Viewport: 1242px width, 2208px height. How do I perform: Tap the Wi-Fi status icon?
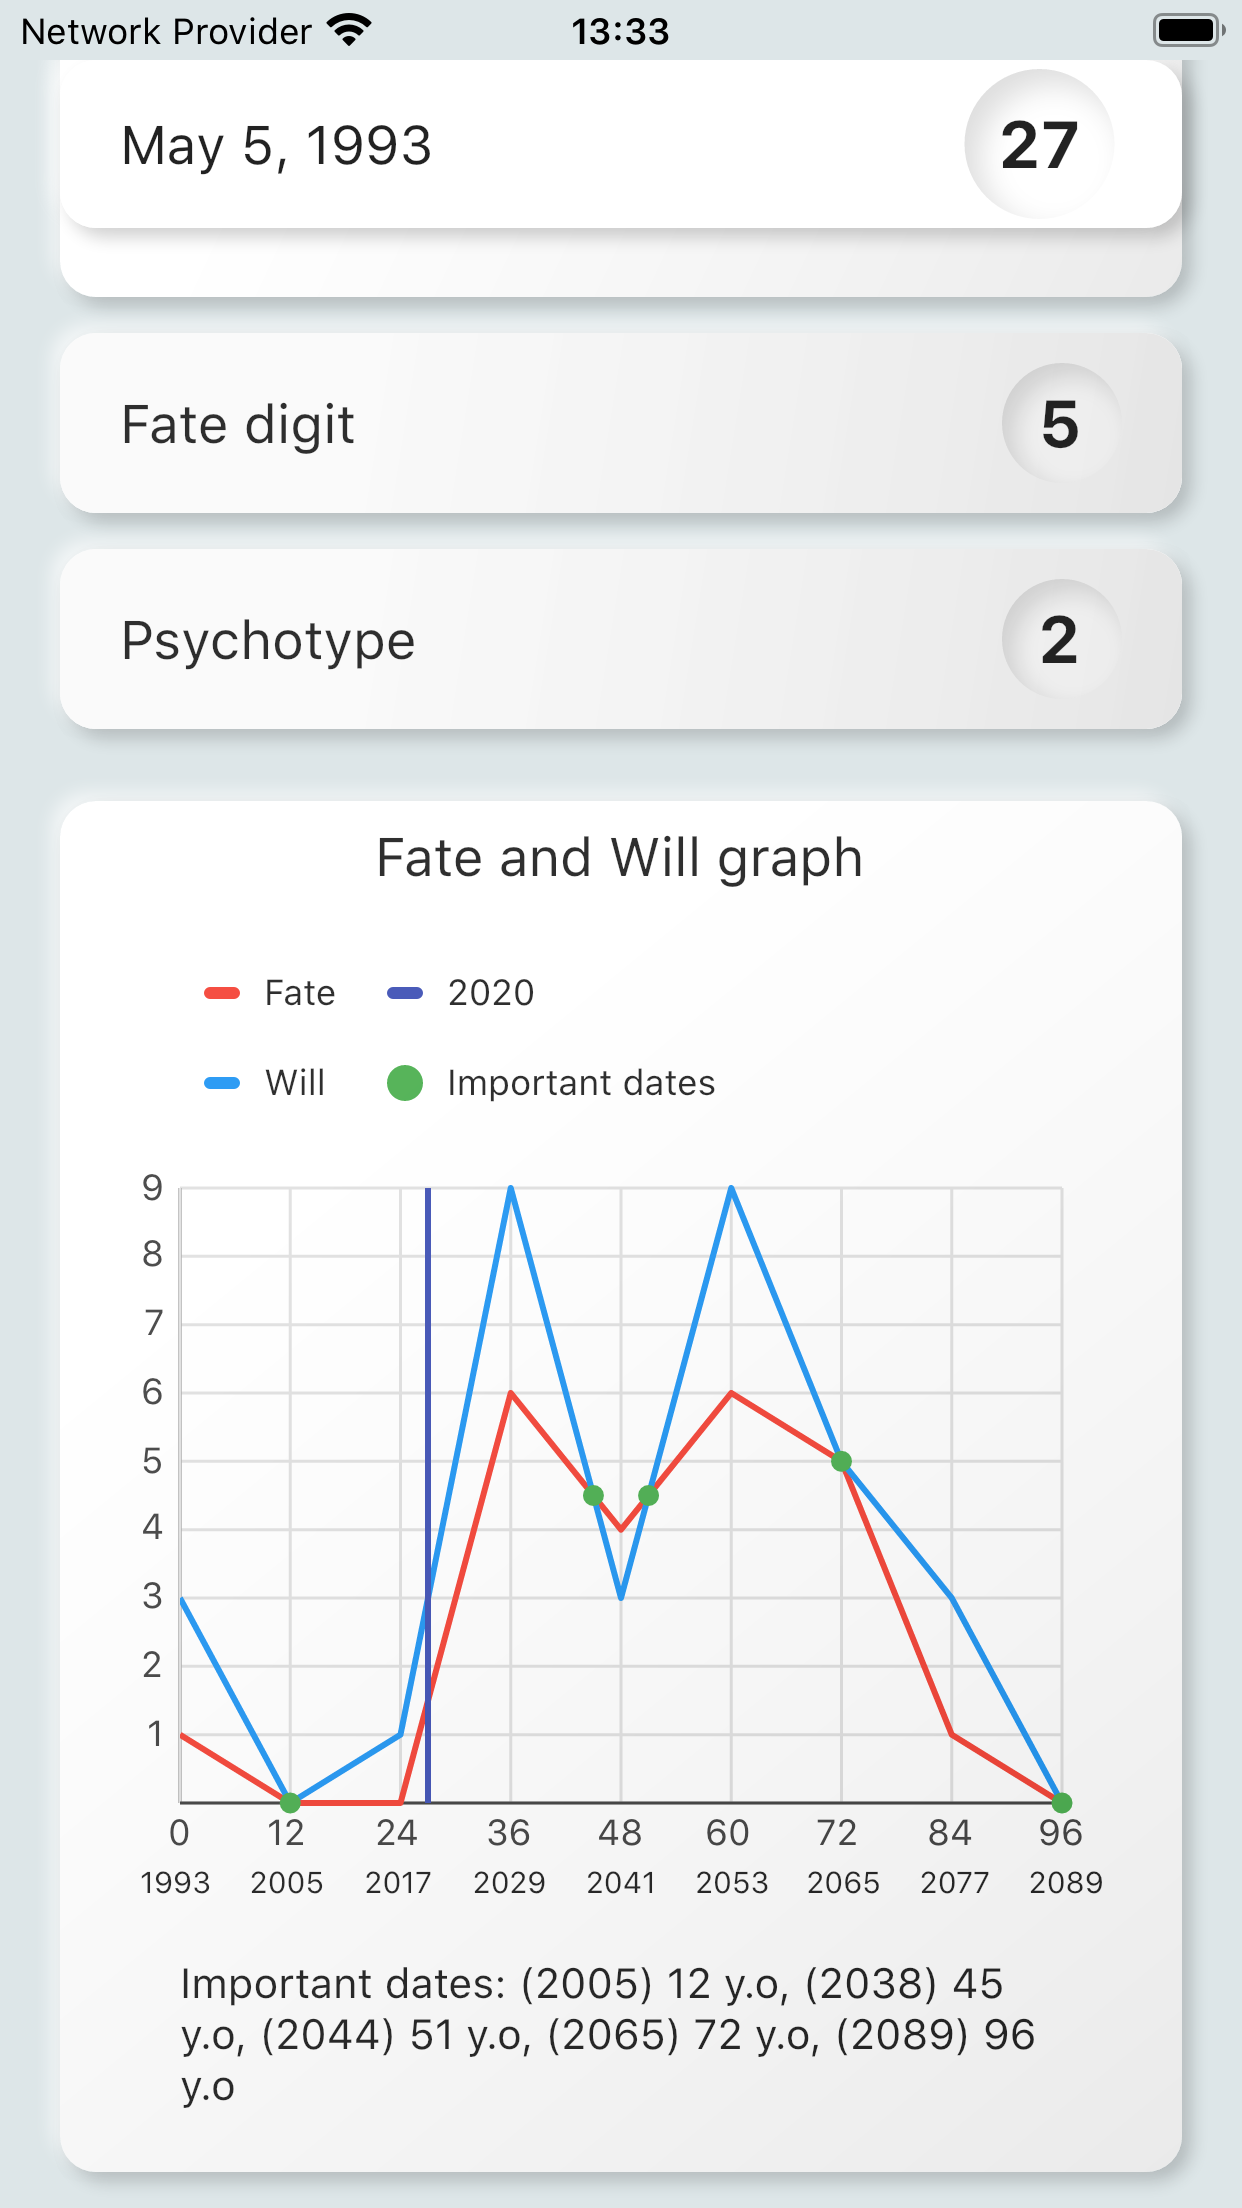point(349,31)
